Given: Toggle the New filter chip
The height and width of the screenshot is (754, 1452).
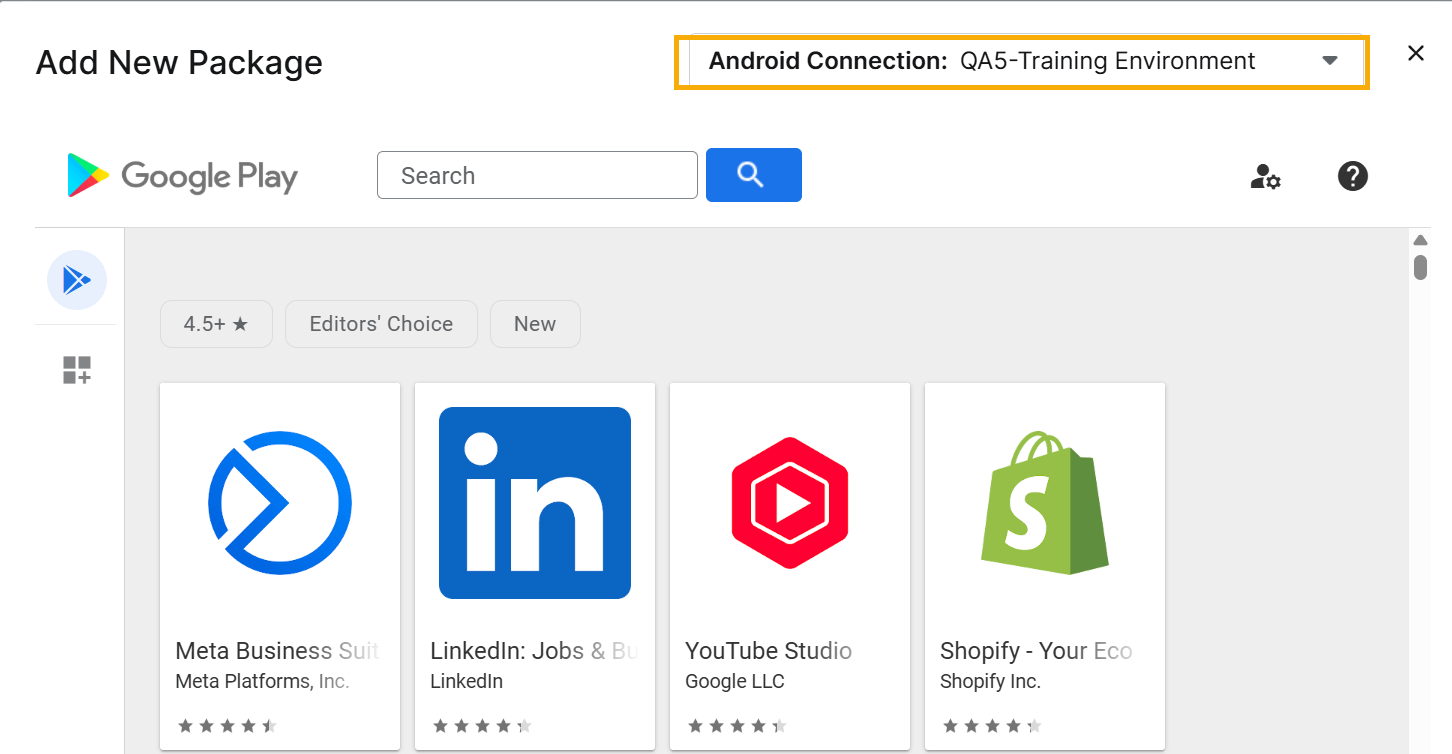Looking at the screenshot, I should pyautogui.click(x=535, y=324).
